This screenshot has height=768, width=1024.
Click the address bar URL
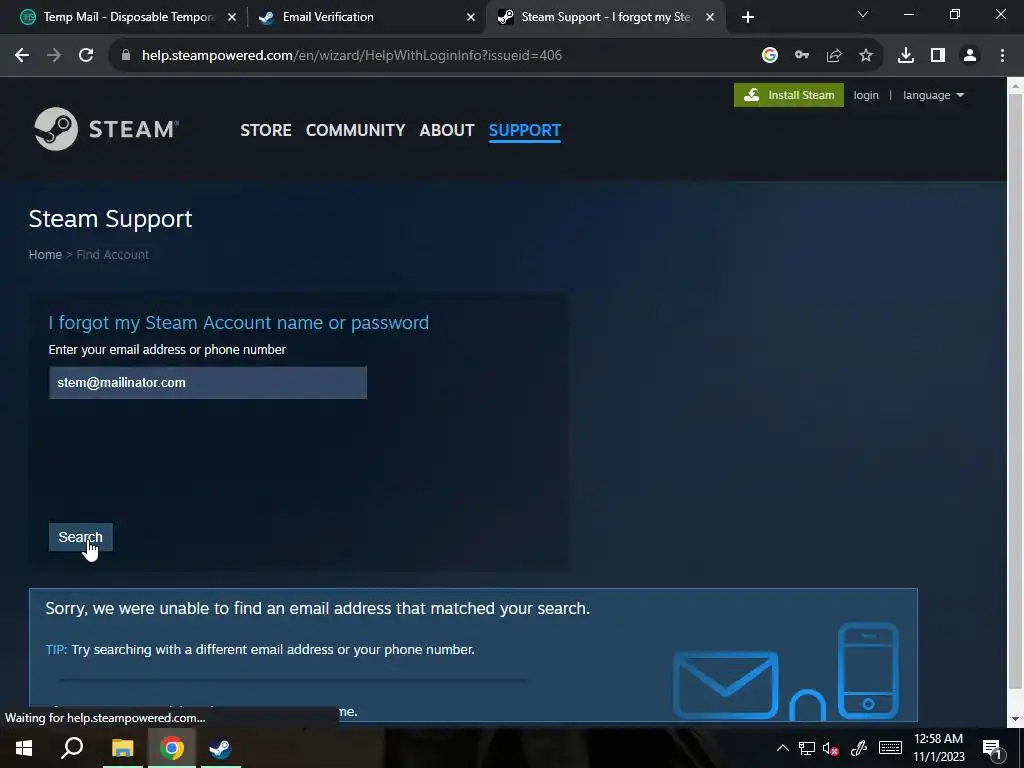[x=351, y=56]
